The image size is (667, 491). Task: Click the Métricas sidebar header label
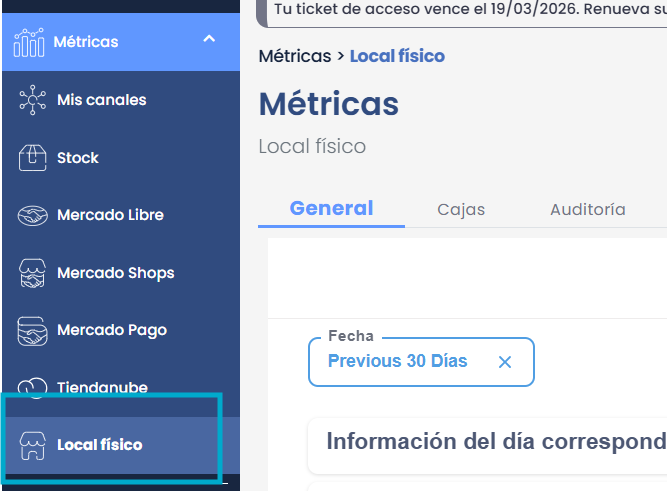[86, 42]
